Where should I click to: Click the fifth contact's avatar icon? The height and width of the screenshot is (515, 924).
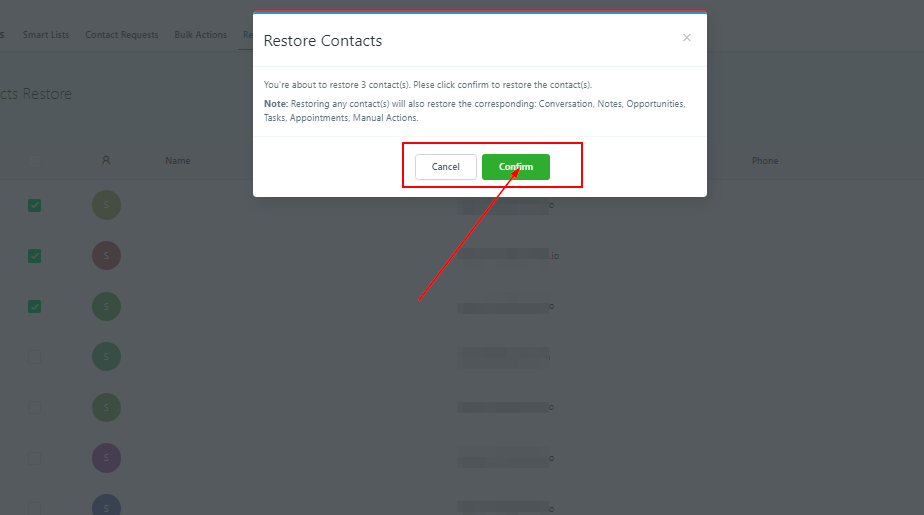(106, 407)
